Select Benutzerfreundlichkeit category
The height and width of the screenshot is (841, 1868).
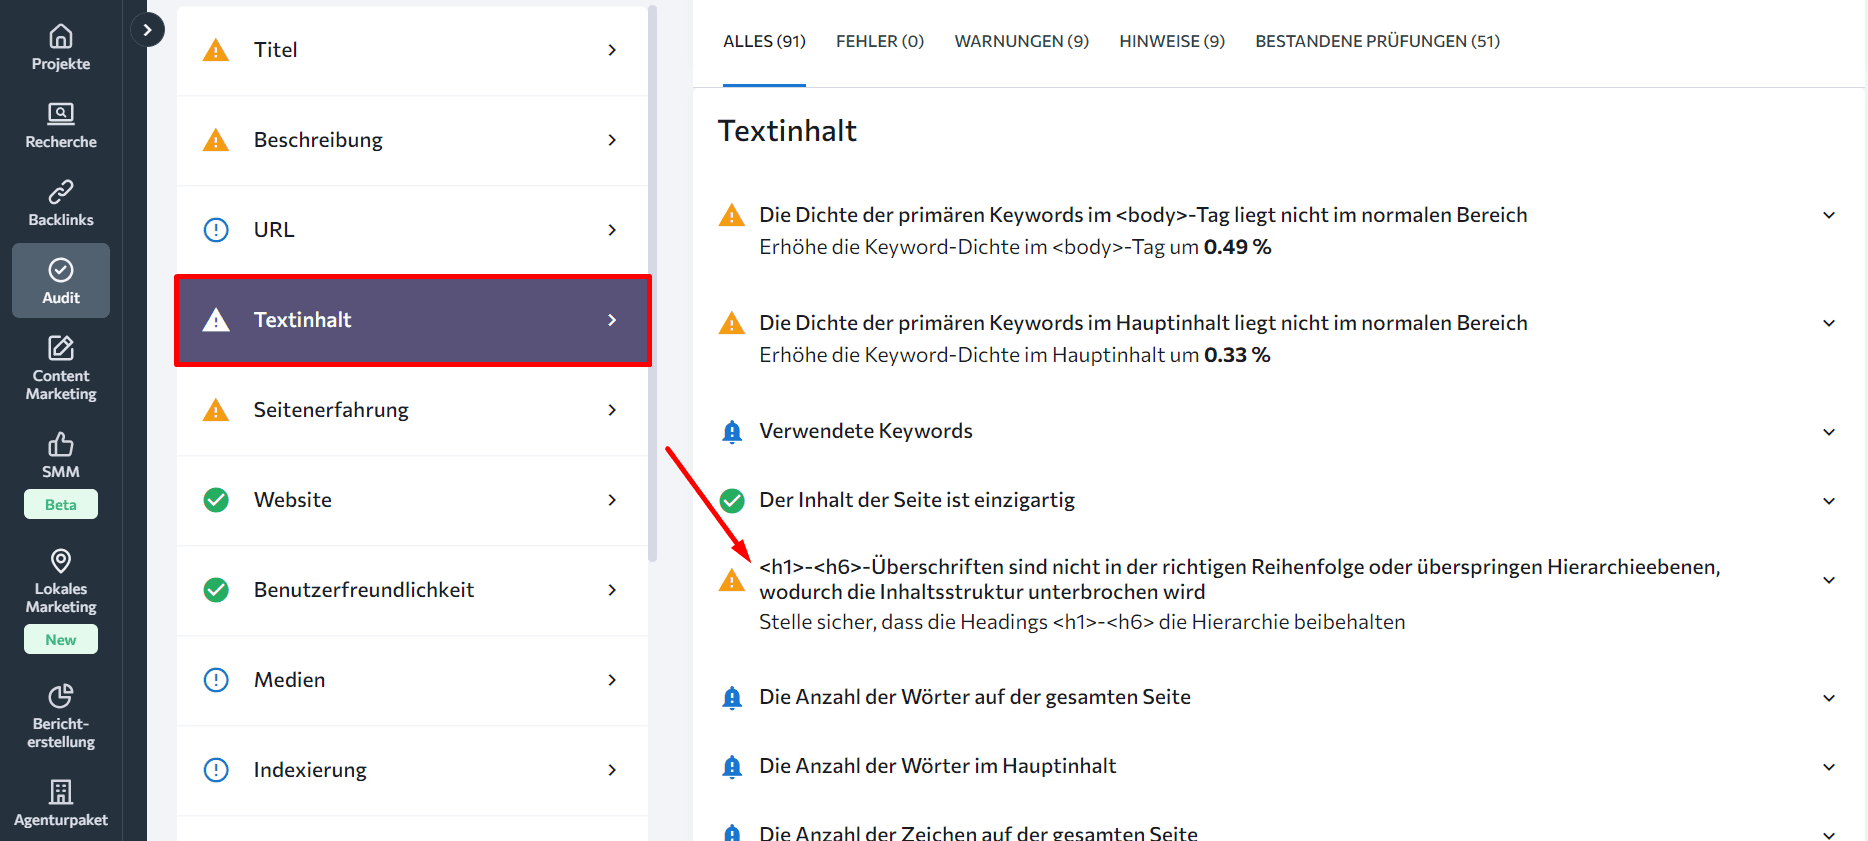click(412, 590)
